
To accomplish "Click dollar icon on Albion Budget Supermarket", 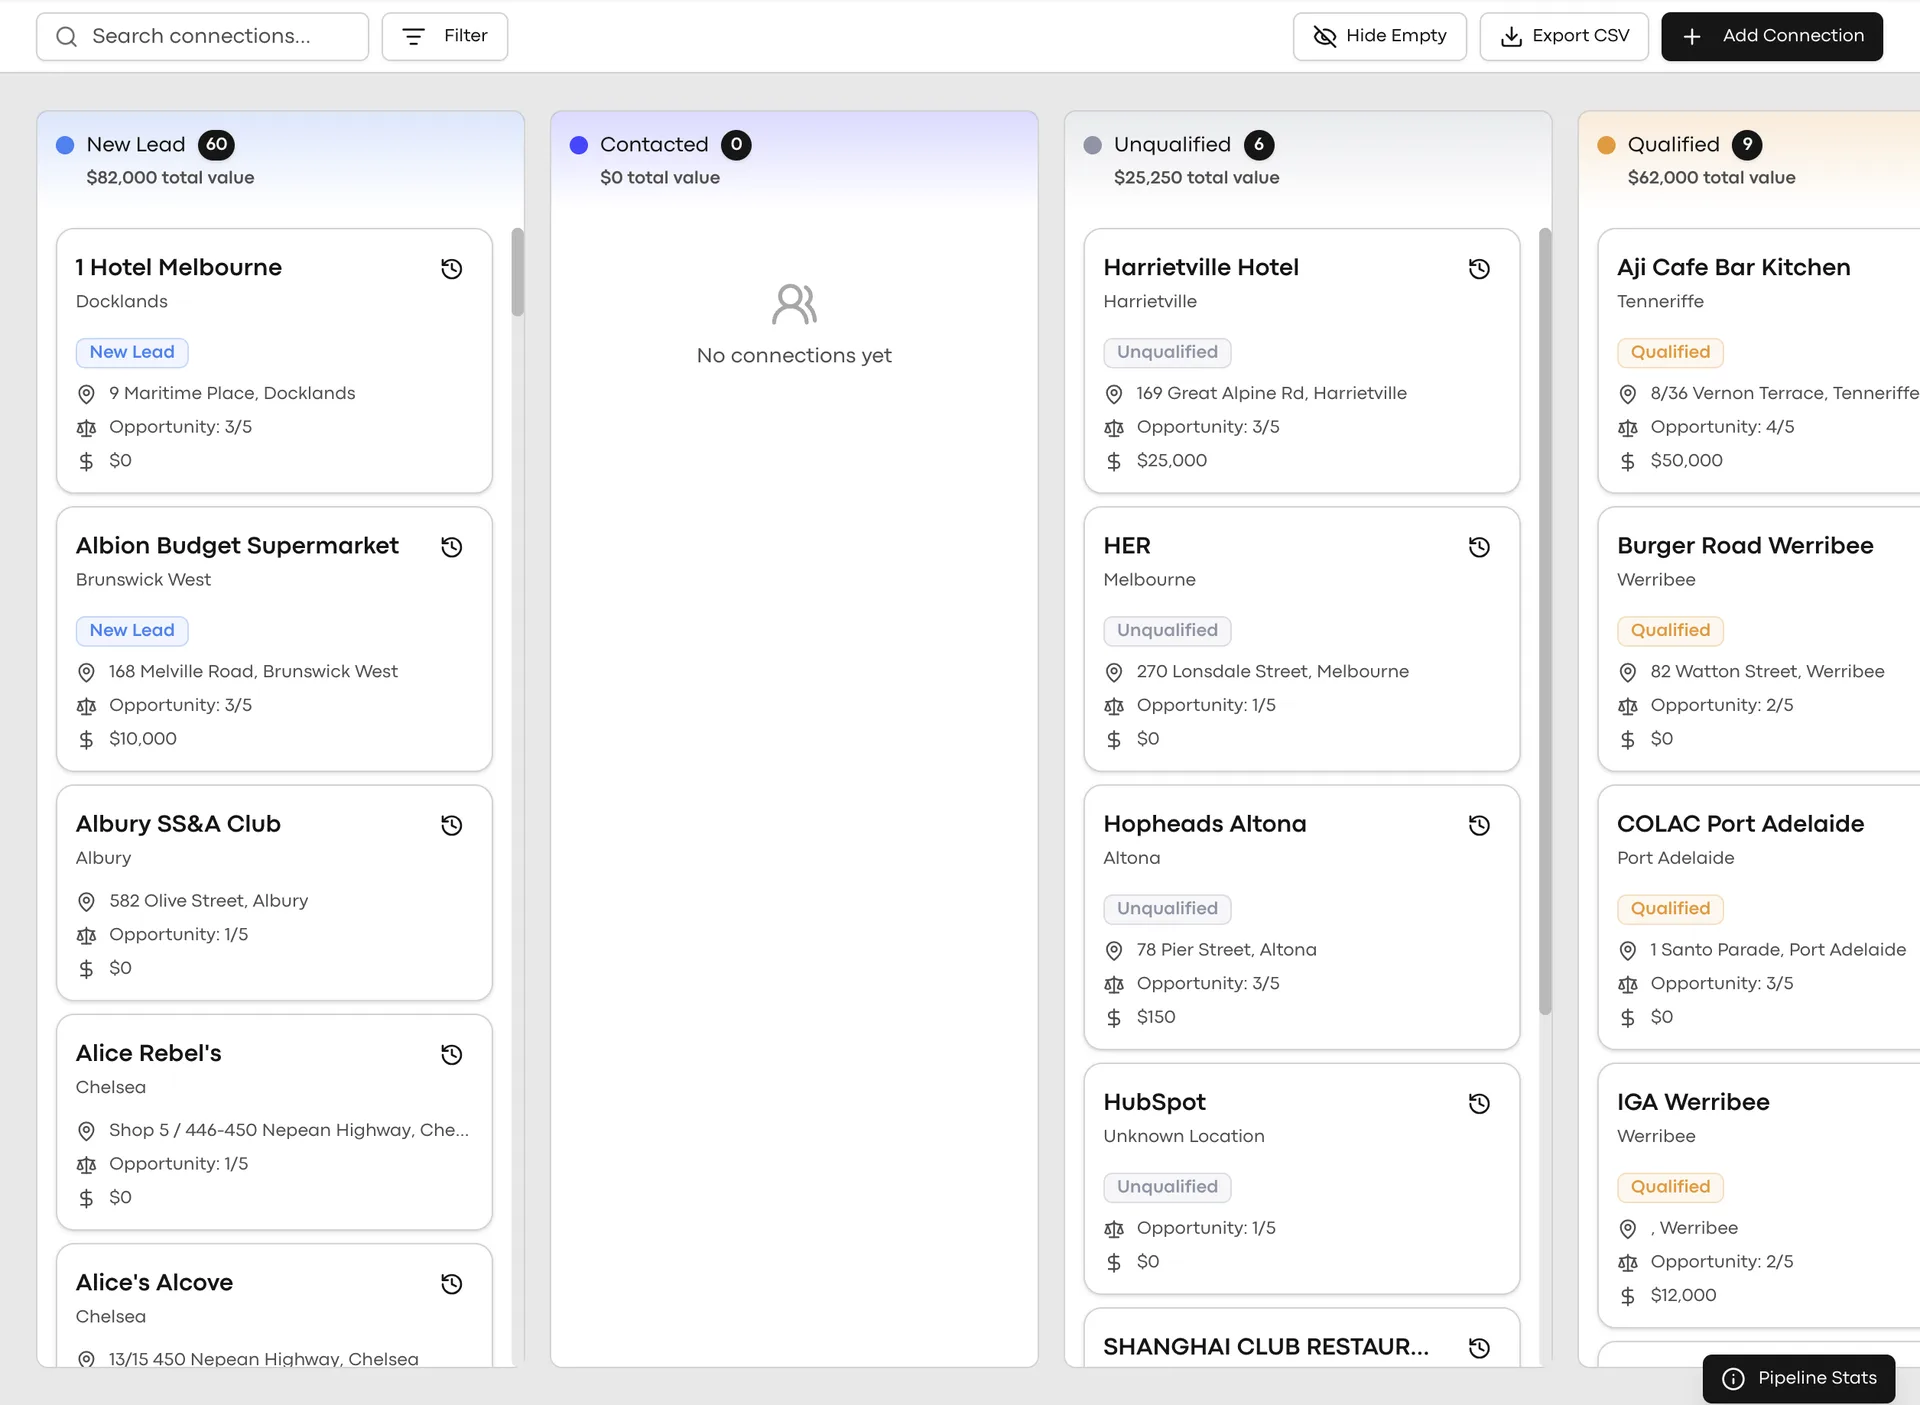I will [x=86, y=739].
